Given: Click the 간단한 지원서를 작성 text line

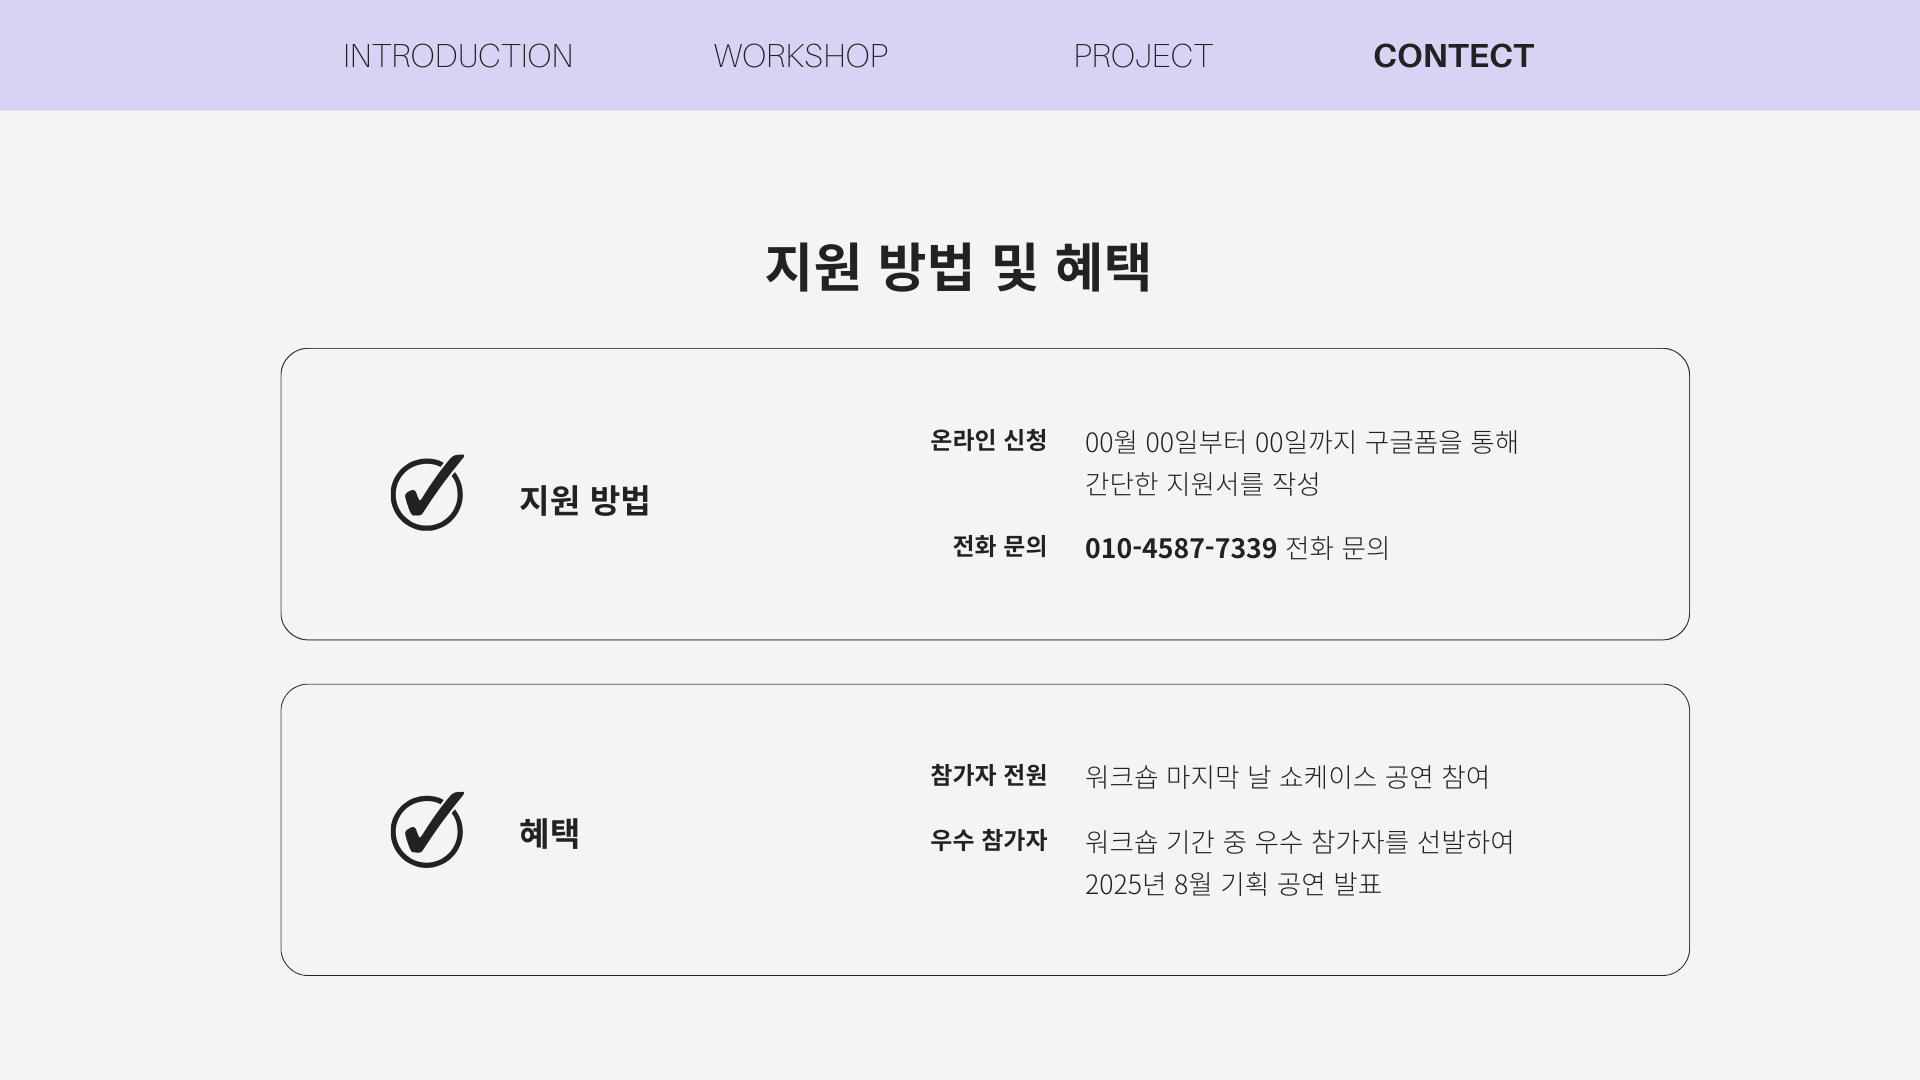Looking at the screenshot, I should point(1202,484).
